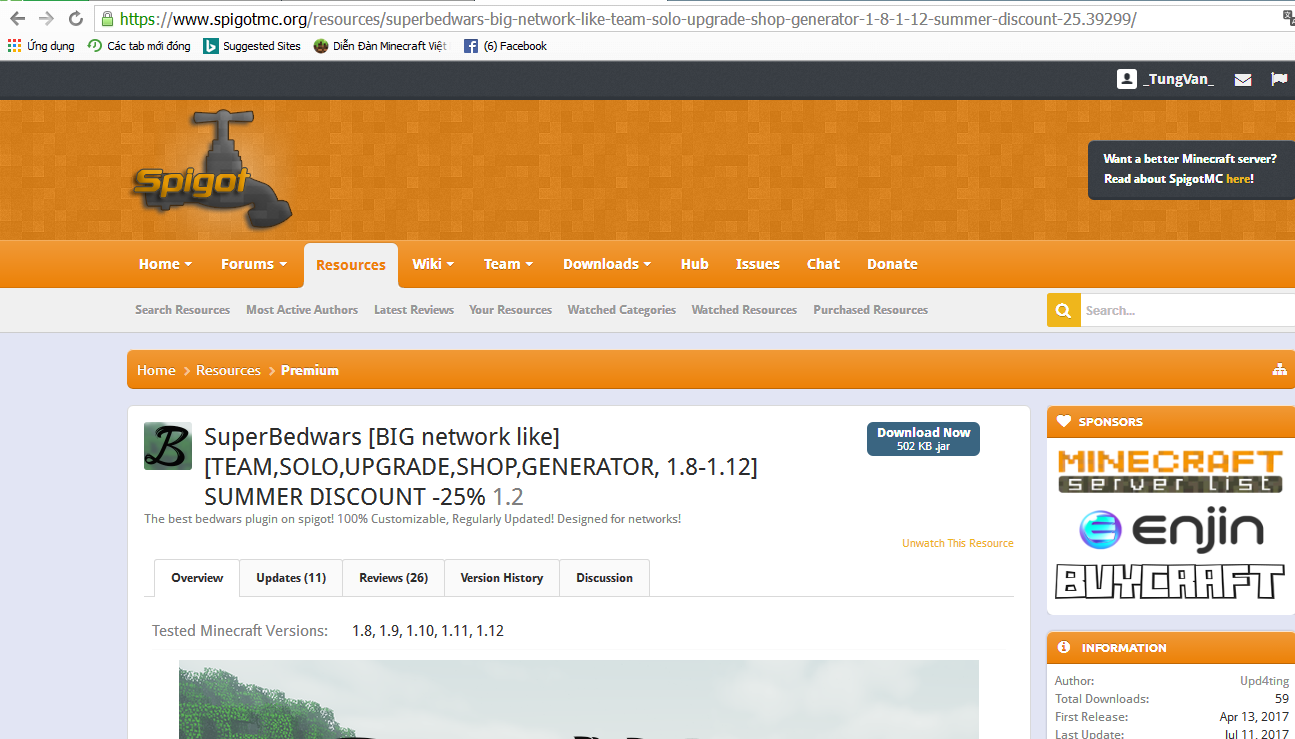Open Search Resources link

(182, 310)
